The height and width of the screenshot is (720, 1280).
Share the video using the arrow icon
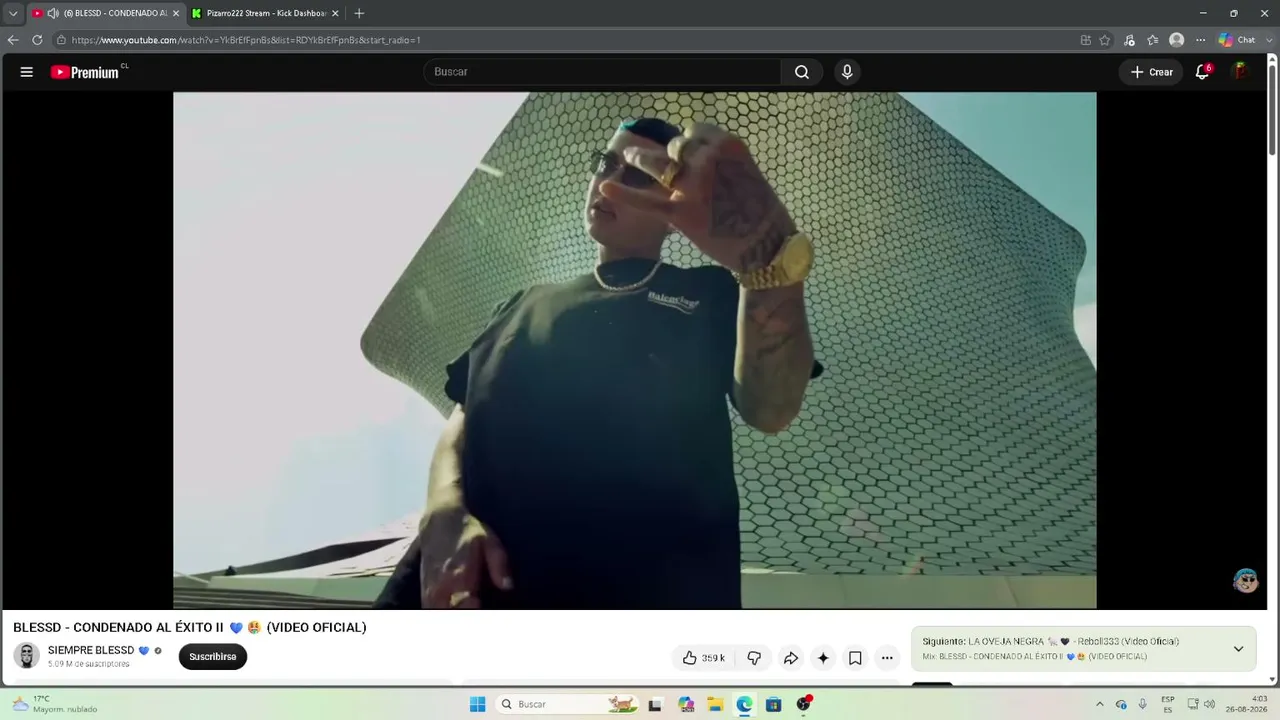[790, 658]
